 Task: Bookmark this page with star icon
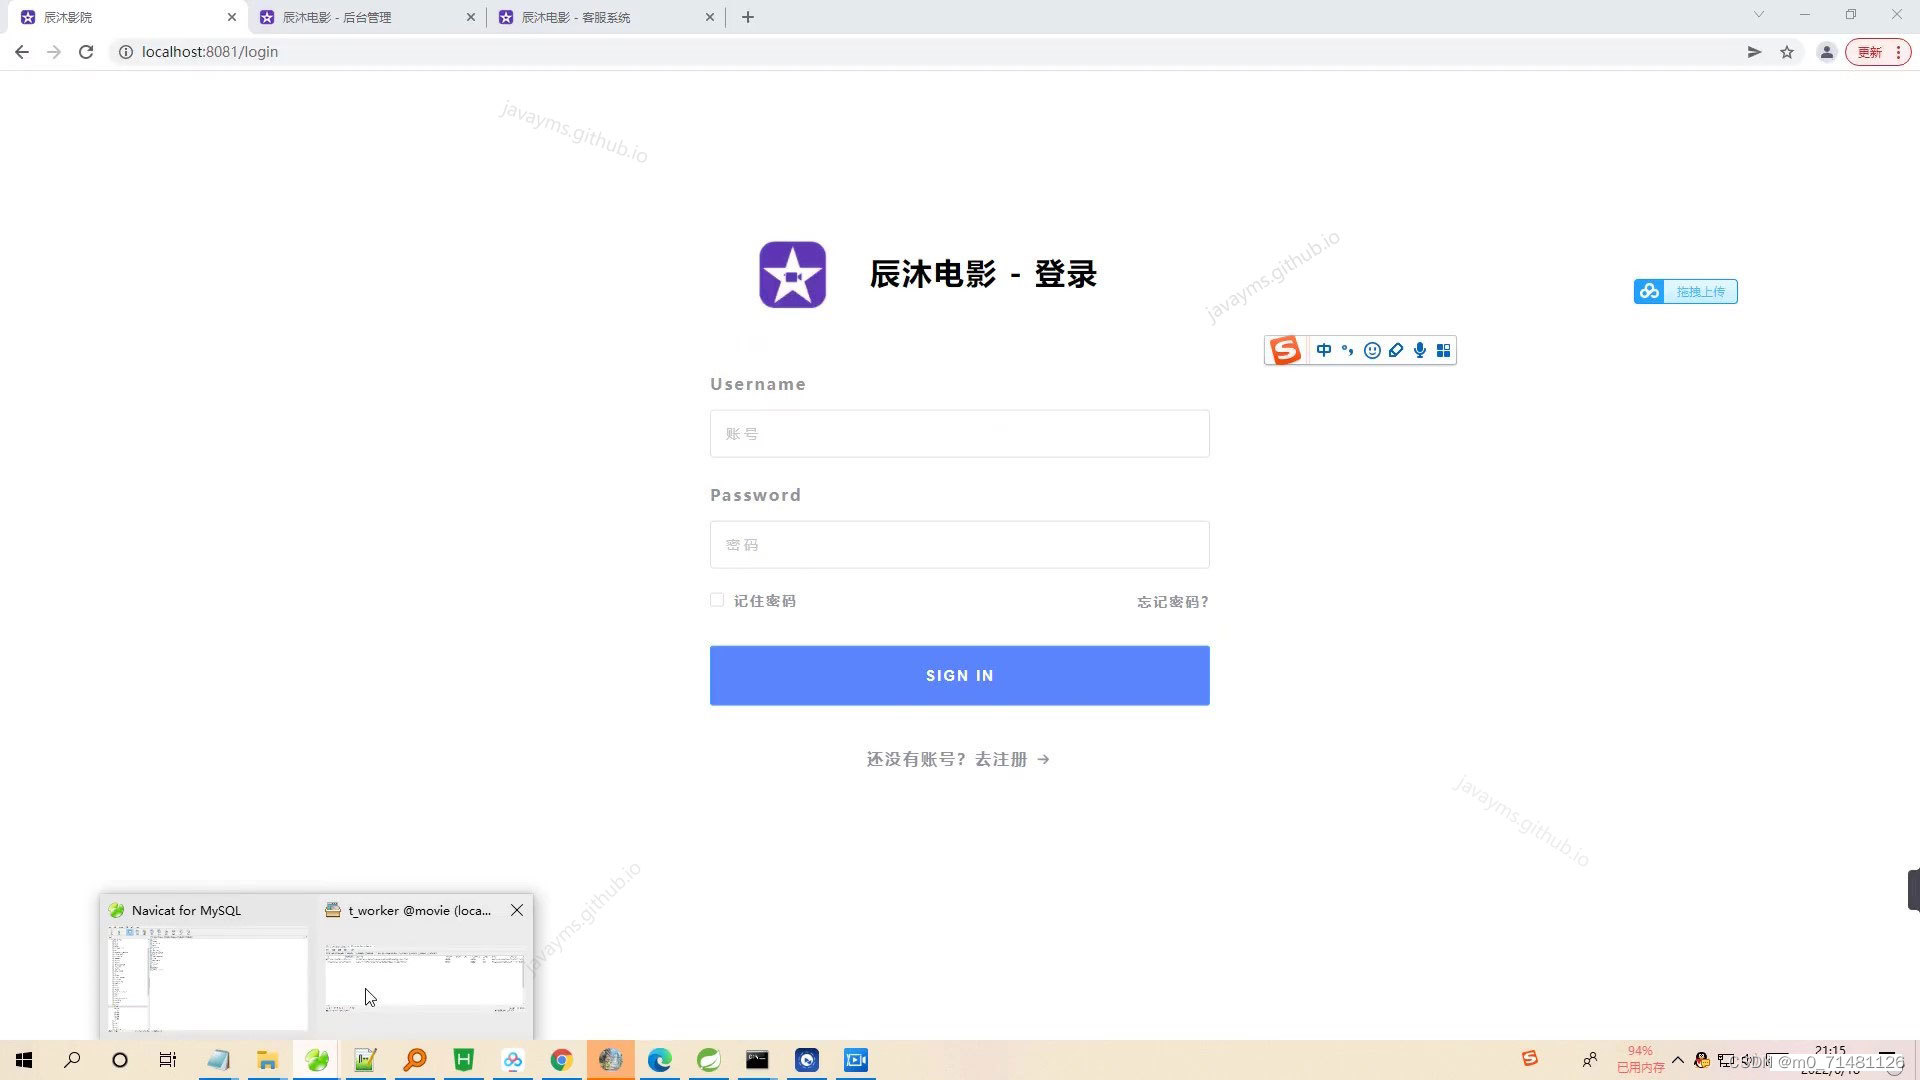(1787, 52)
